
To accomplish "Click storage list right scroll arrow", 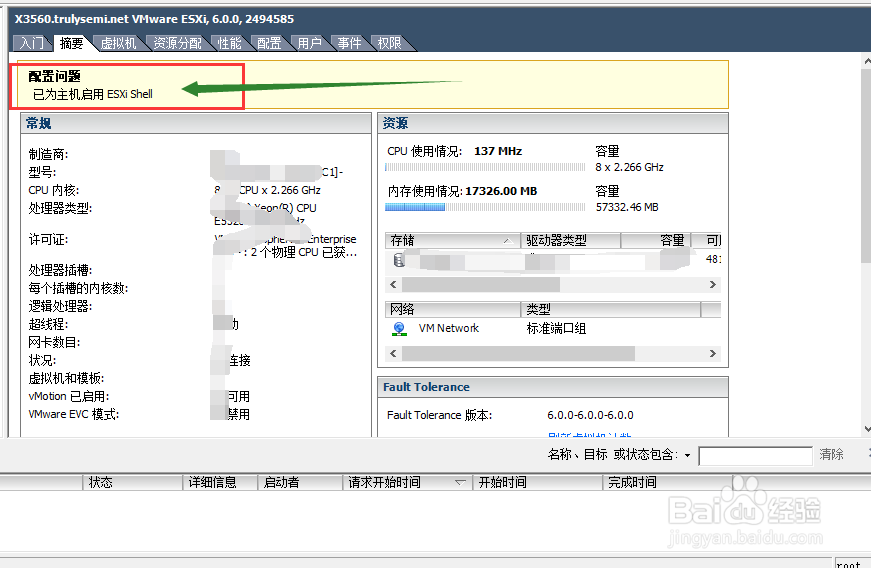I will coord(713,284).
